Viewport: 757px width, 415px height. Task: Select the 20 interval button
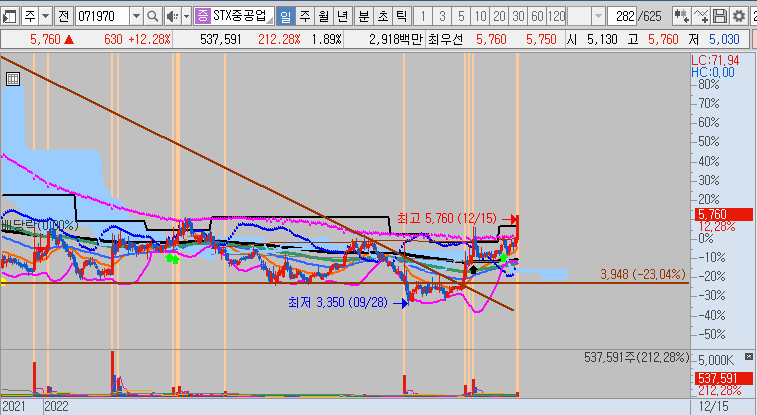tap(499, 16)
